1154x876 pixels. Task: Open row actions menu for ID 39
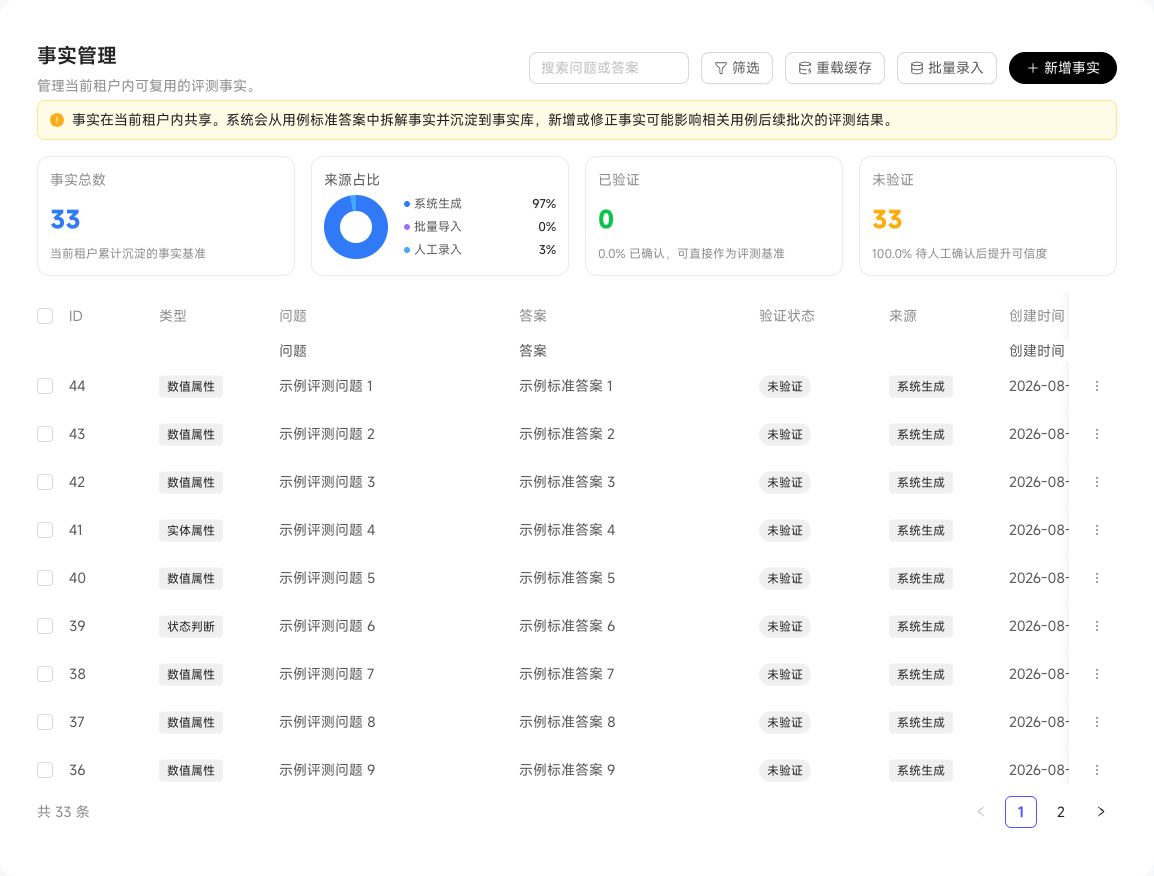coord(1097,626)
